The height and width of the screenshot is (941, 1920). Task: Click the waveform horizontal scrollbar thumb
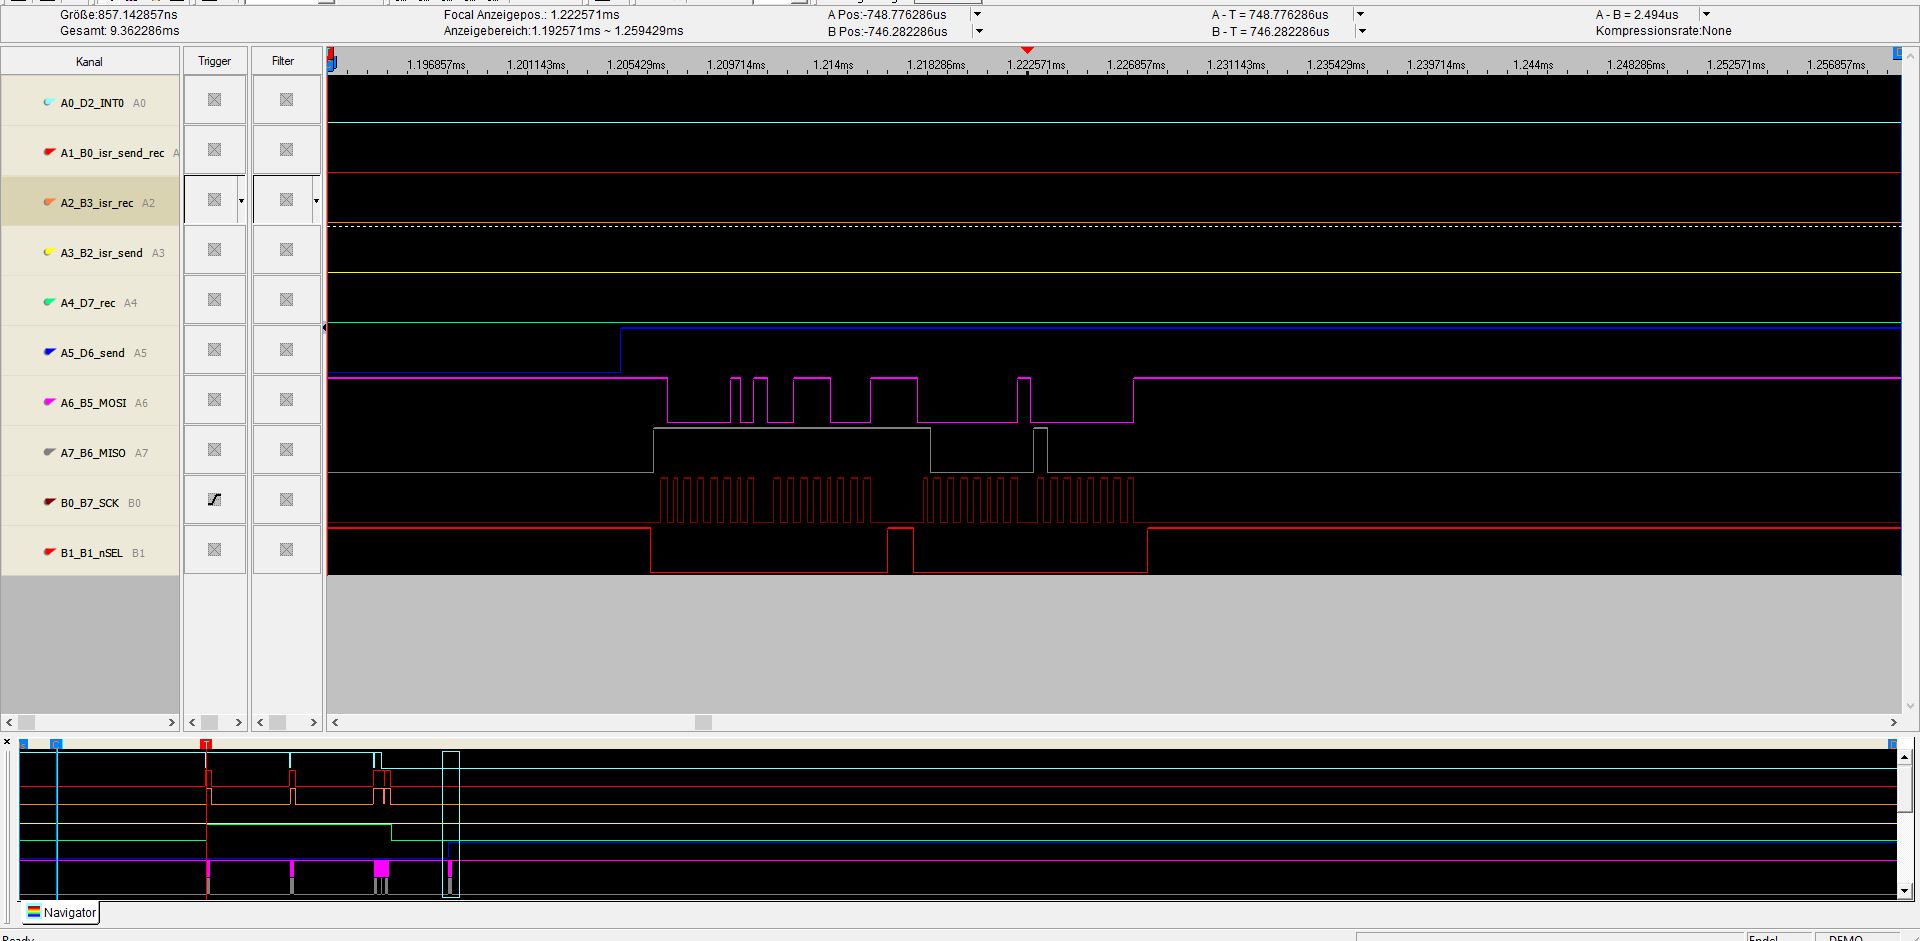703,722
